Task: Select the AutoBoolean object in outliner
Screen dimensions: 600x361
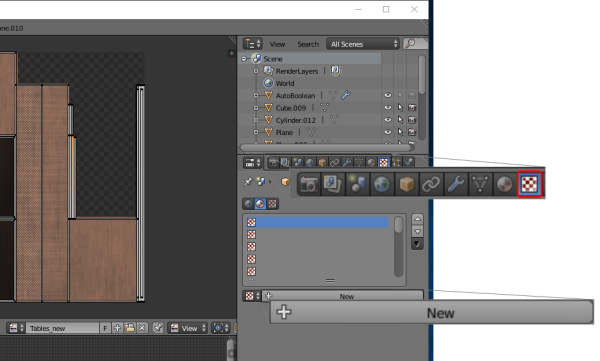Action: [x=295, y=96]
